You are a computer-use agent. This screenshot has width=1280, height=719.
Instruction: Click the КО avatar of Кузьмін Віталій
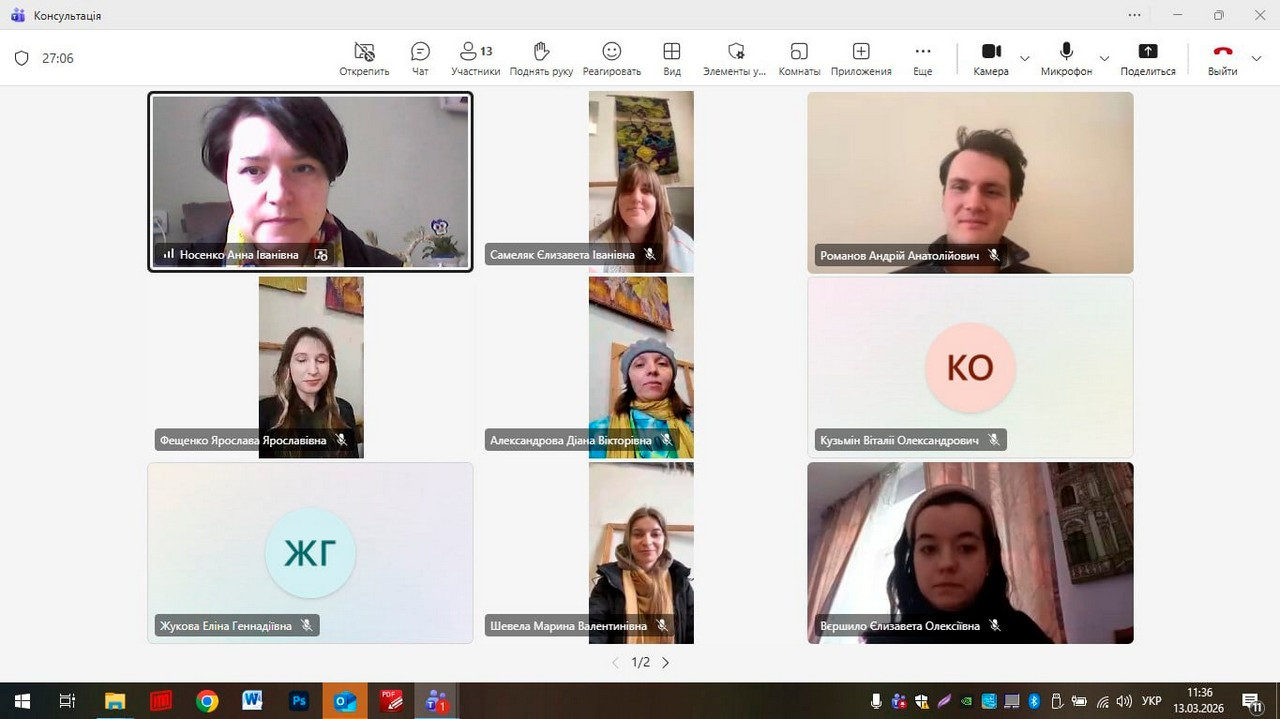pyautogui.click(x=970, y=368)
